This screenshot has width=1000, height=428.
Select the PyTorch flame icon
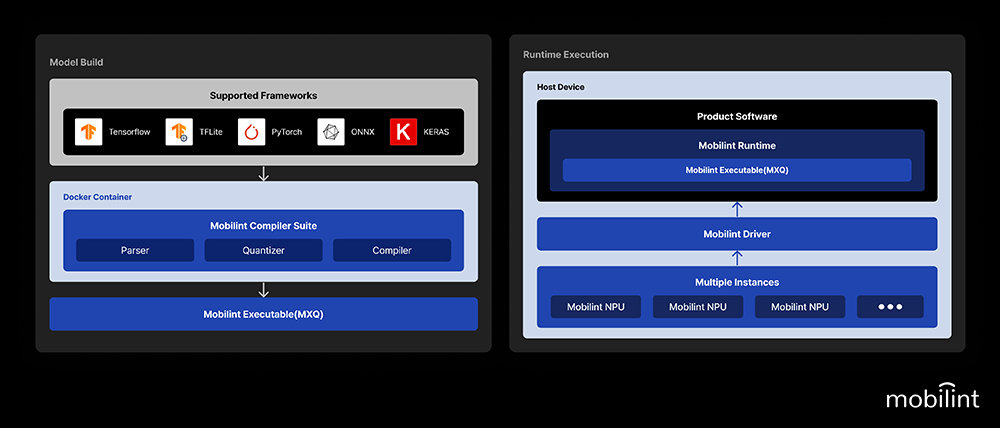point(251,132)
